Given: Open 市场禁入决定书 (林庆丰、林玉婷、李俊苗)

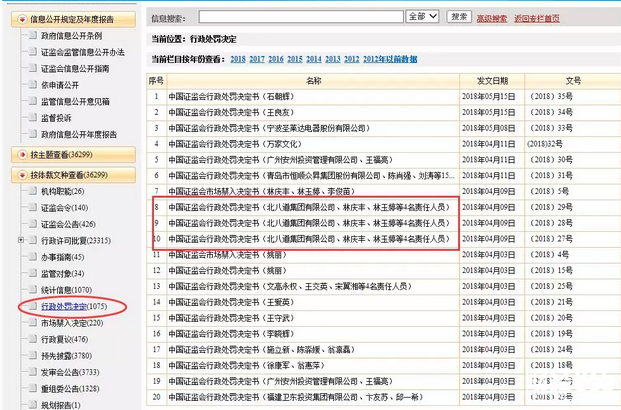Looking at the screenshot, I should [x=262, y=191].
